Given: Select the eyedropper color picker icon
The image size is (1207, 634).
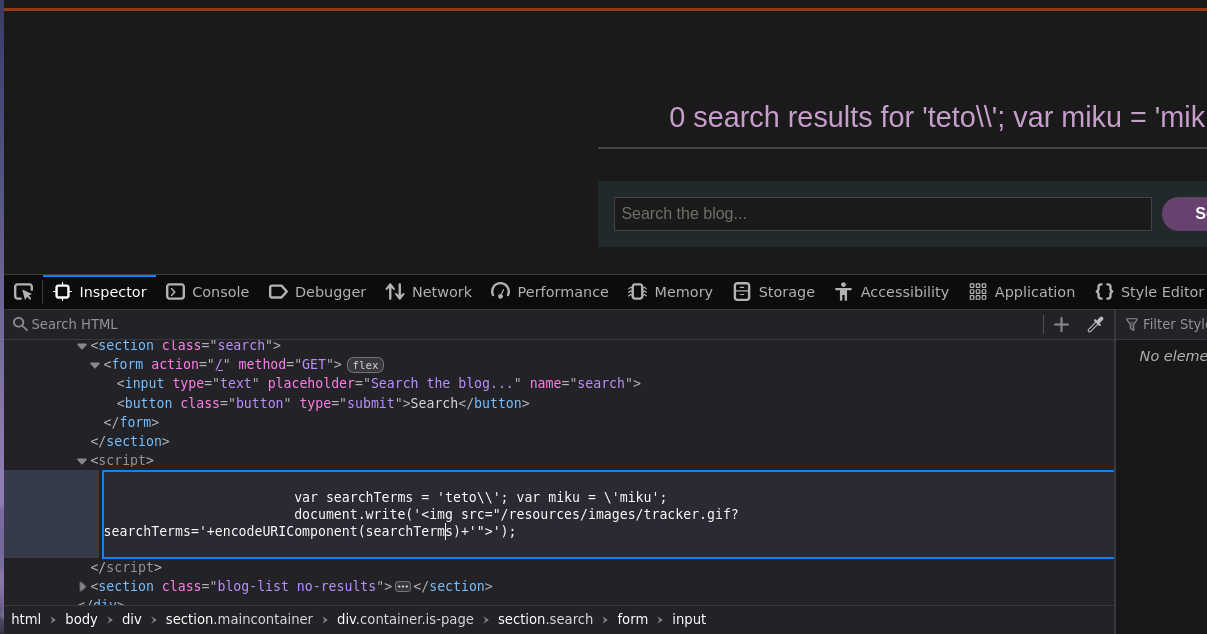Looking at the screenshot, I should tap(1095, 324).
